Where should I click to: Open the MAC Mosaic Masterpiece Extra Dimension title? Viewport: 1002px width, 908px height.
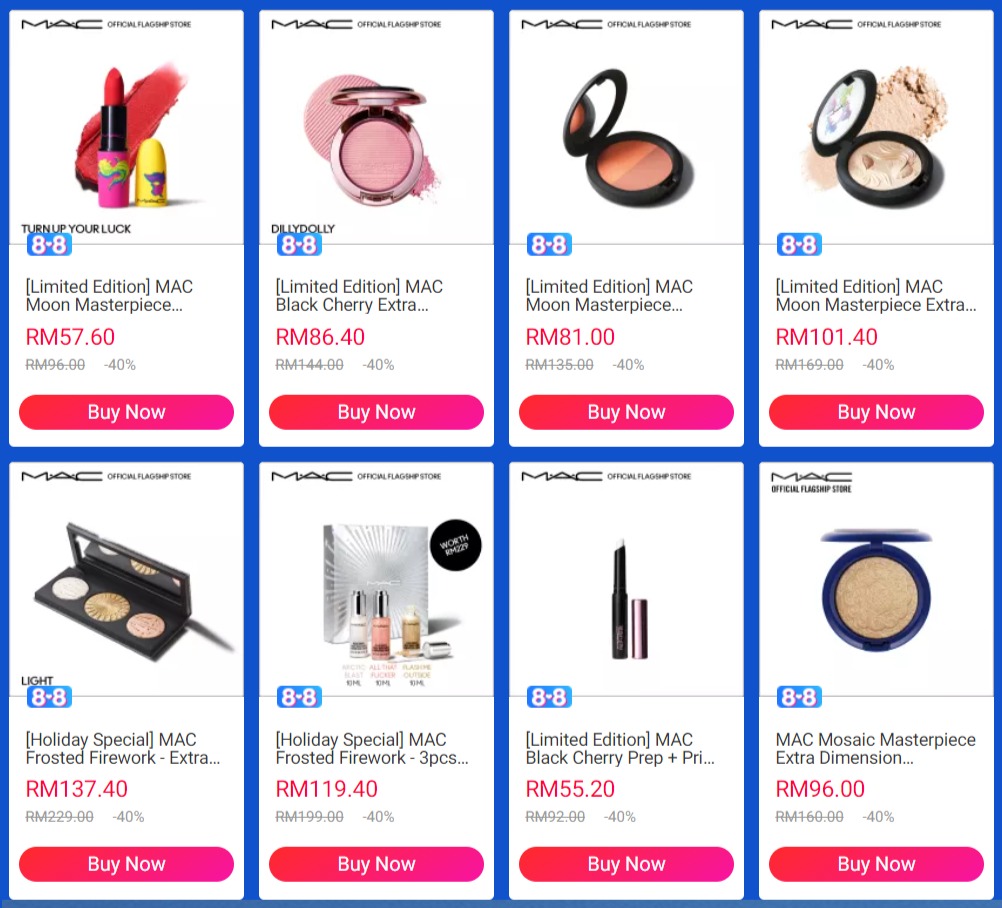click(875, 748)
